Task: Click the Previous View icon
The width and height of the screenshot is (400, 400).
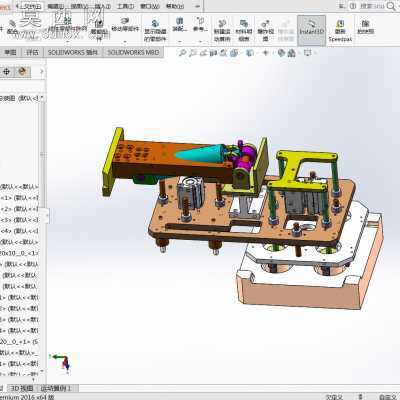Action: pos(203,53)
